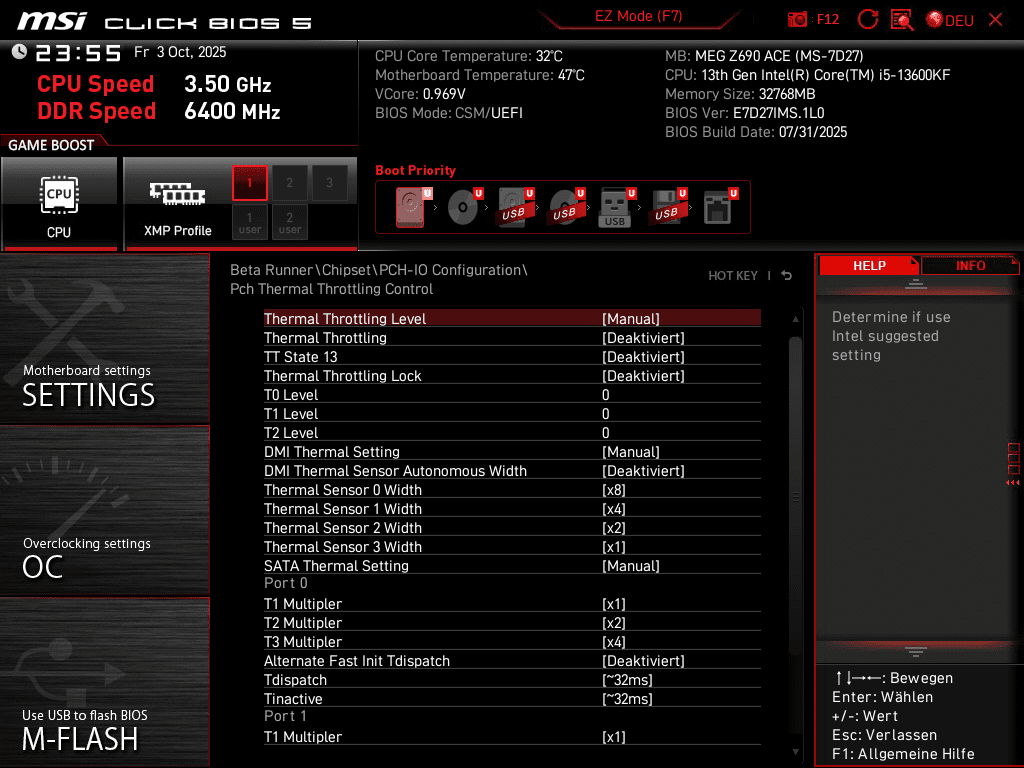Select the optical disc boot device icon
Image resolution: width=1024 pixels, height=768 pixels.
[x=464, y=207]
